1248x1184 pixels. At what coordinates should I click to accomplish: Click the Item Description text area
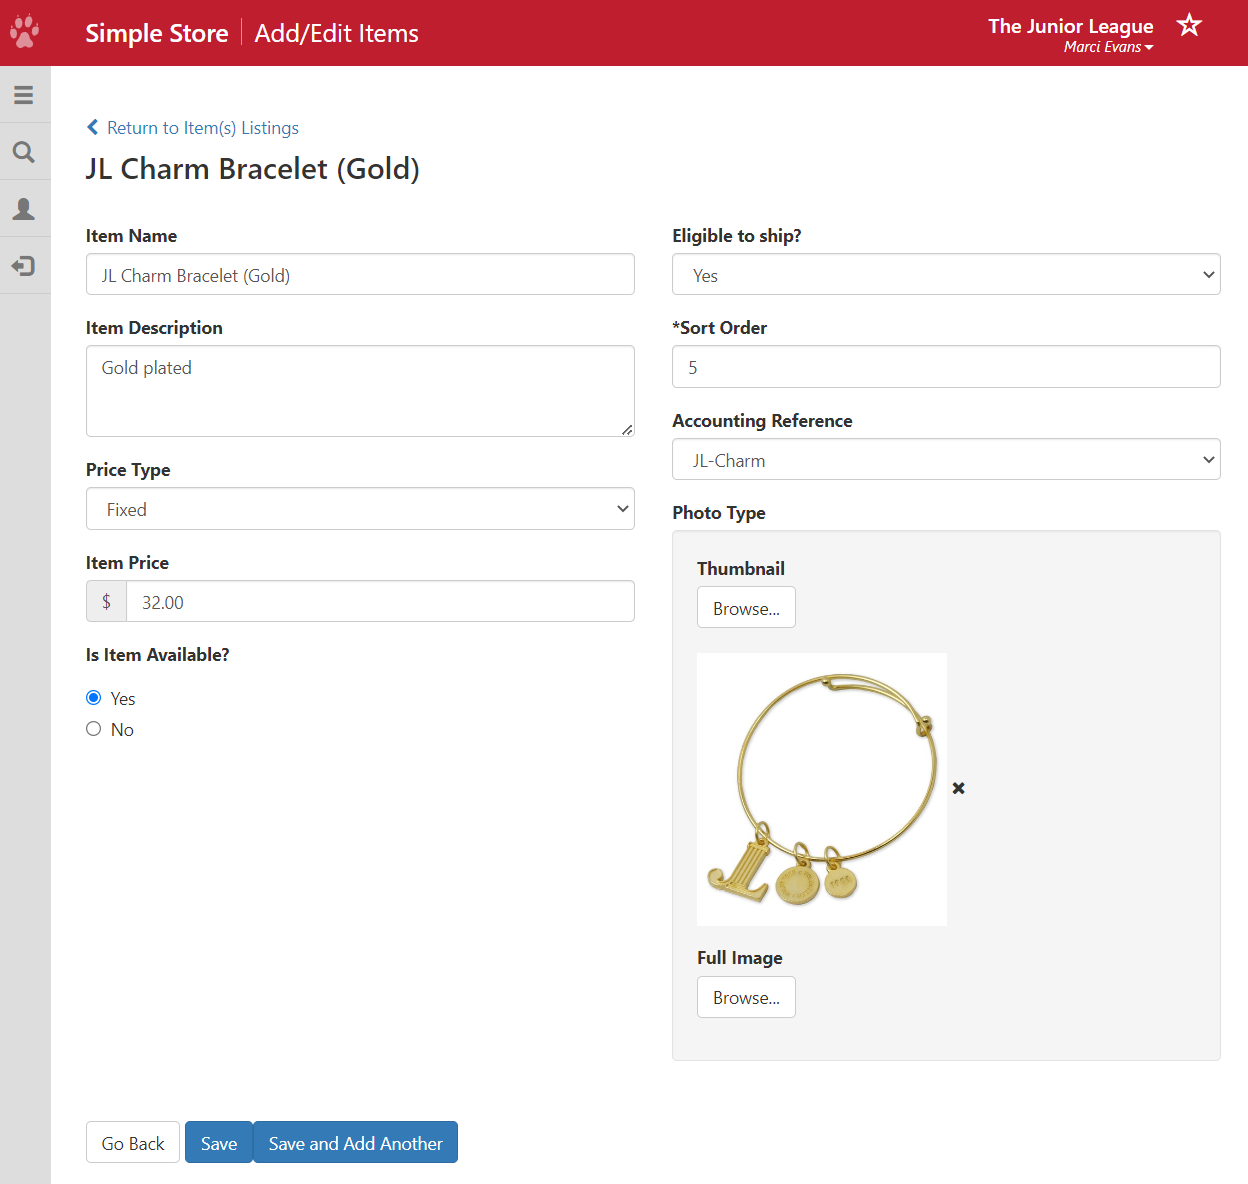click(360, 391)
